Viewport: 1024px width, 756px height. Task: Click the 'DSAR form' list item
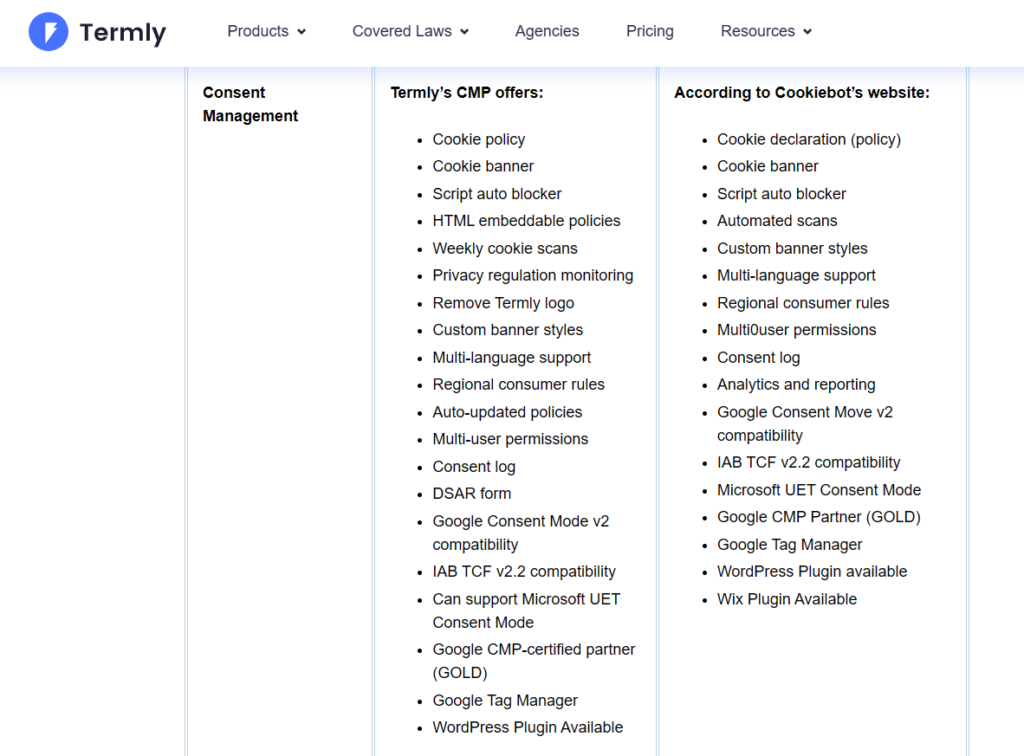(472, 494)
